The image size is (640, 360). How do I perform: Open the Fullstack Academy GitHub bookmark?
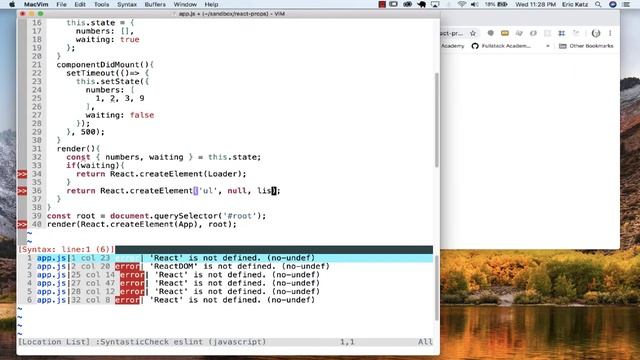501,46
